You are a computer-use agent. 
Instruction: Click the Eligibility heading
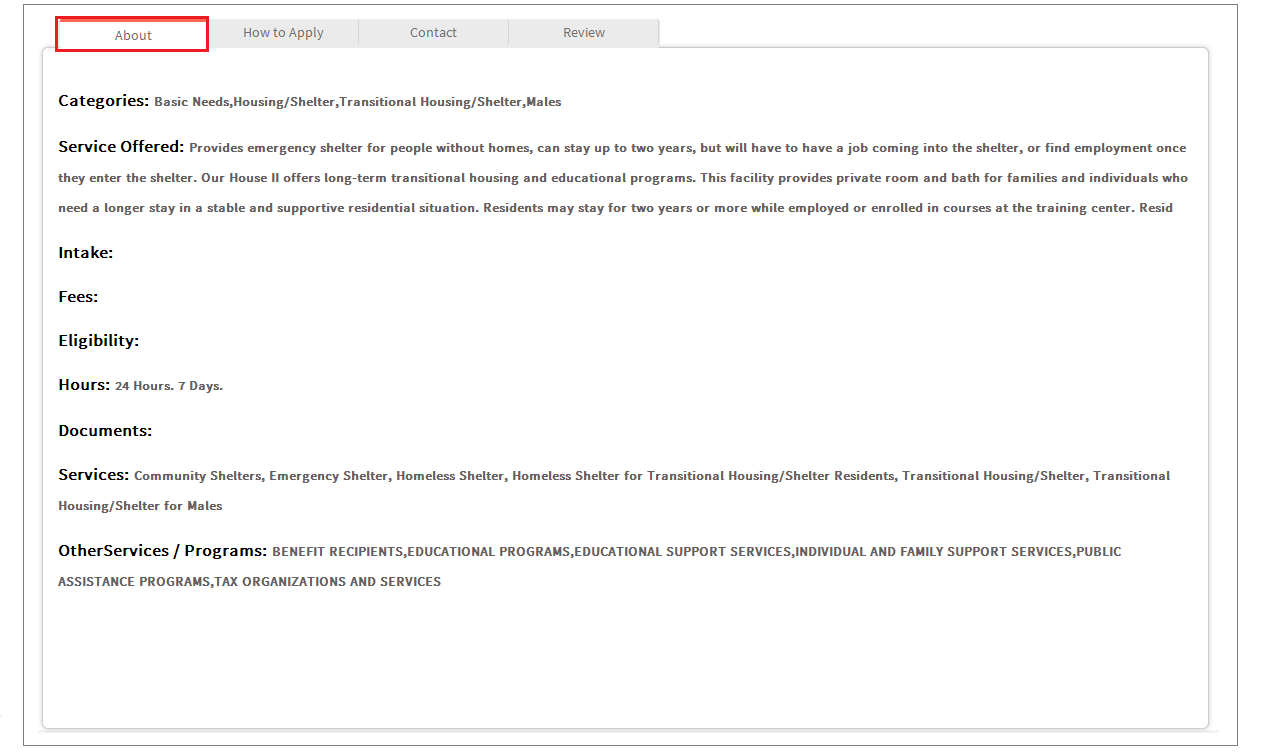click(99, 341)
